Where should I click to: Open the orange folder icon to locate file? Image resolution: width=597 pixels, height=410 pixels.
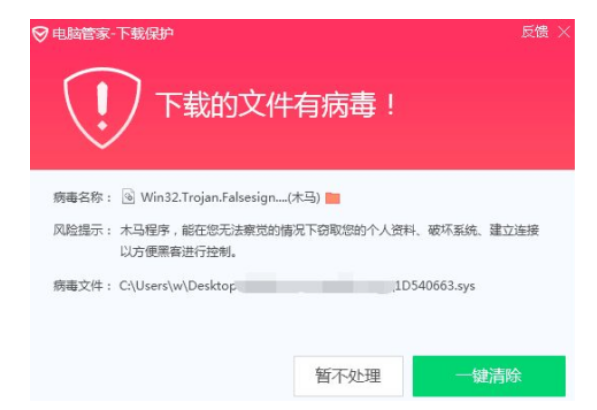point(333,198)
